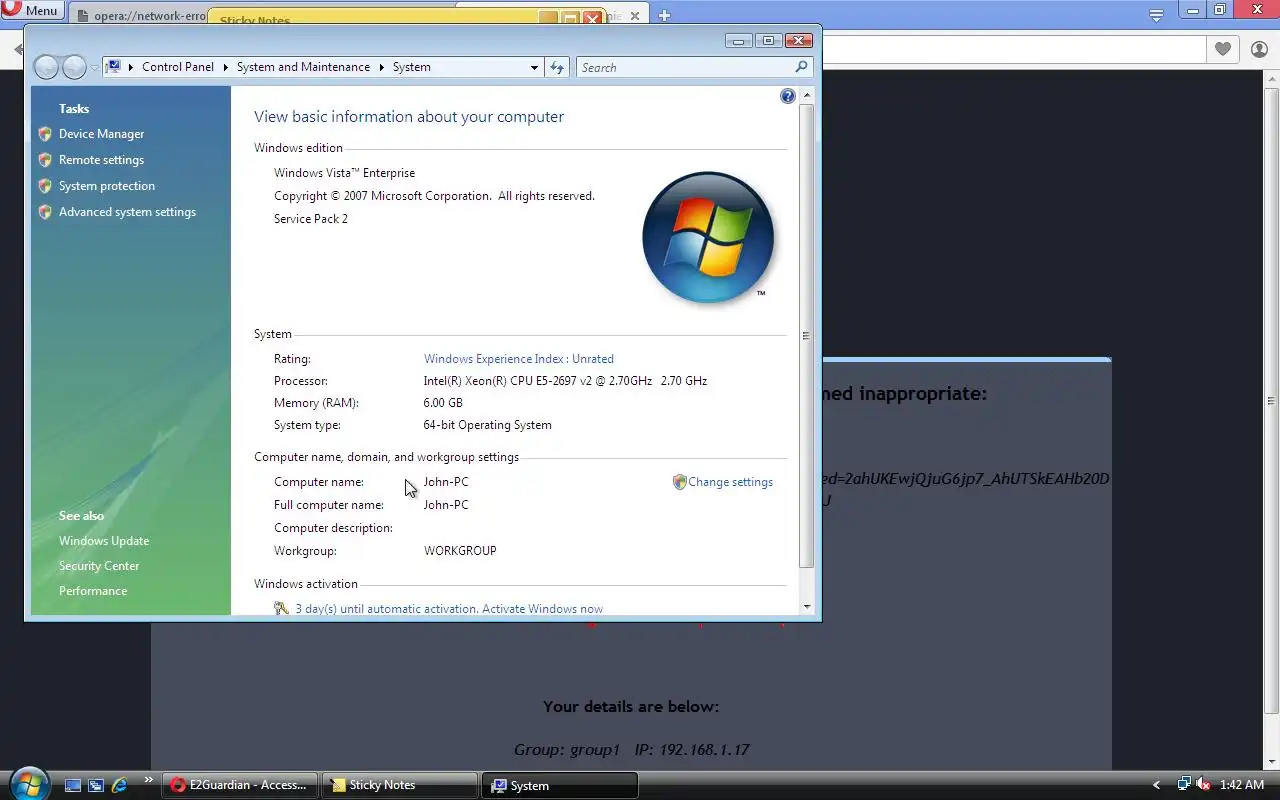The height and width of the screenshot is (800, 1280).
Task: Go forward in the System window
Action: click(x=75, y=67)
